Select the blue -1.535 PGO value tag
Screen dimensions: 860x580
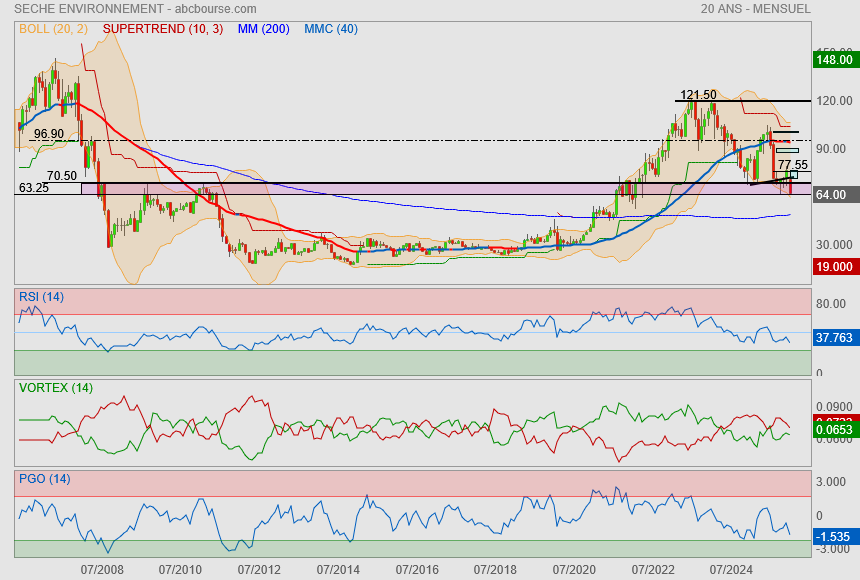[833, 537]
